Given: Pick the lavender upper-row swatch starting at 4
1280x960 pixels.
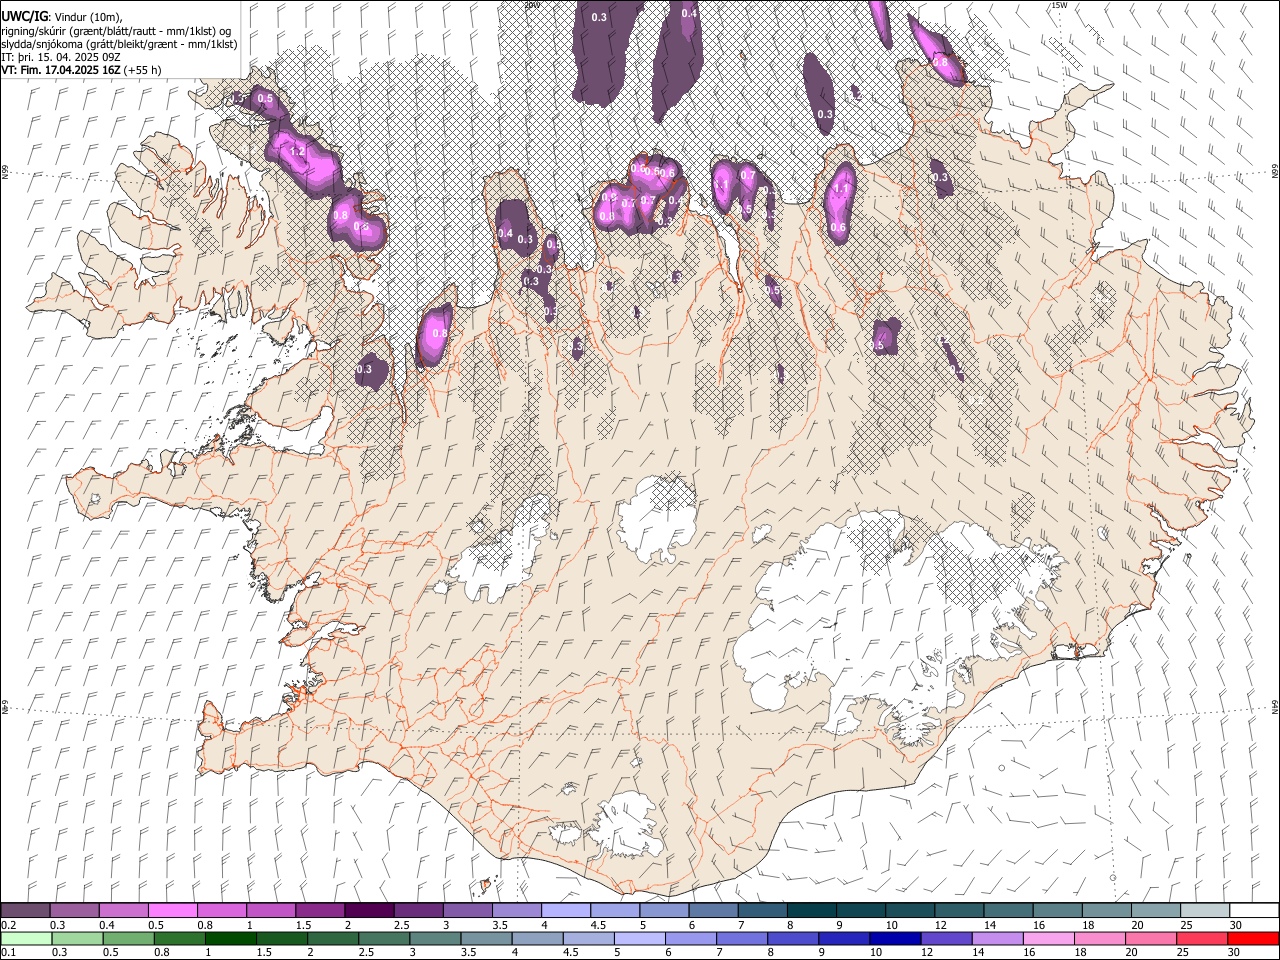Looking at the screenshot, I should point(566,911).
